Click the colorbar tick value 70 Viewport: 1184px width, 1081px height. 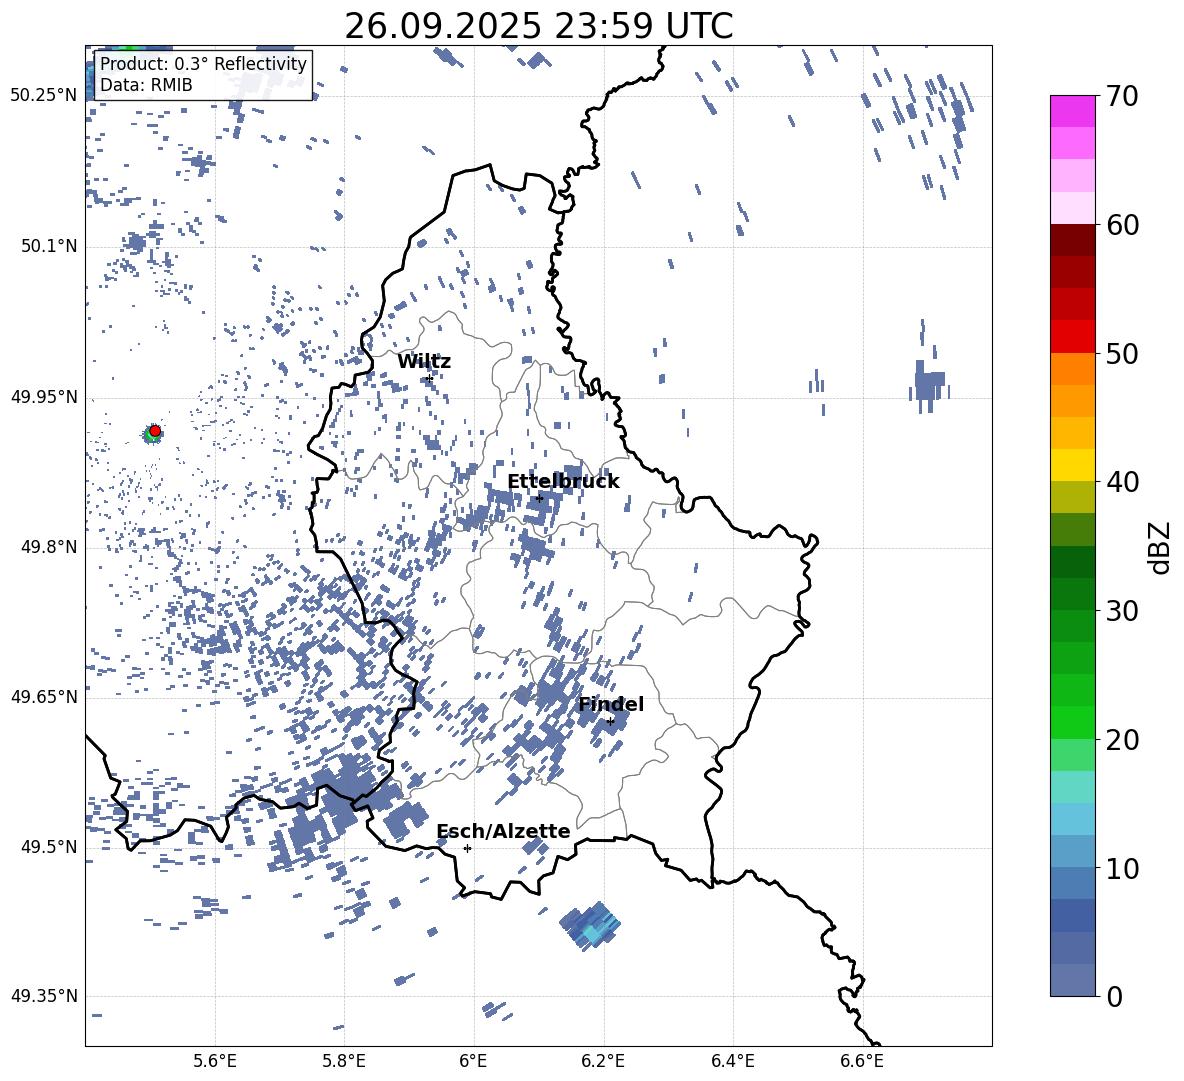[1122, 96]
